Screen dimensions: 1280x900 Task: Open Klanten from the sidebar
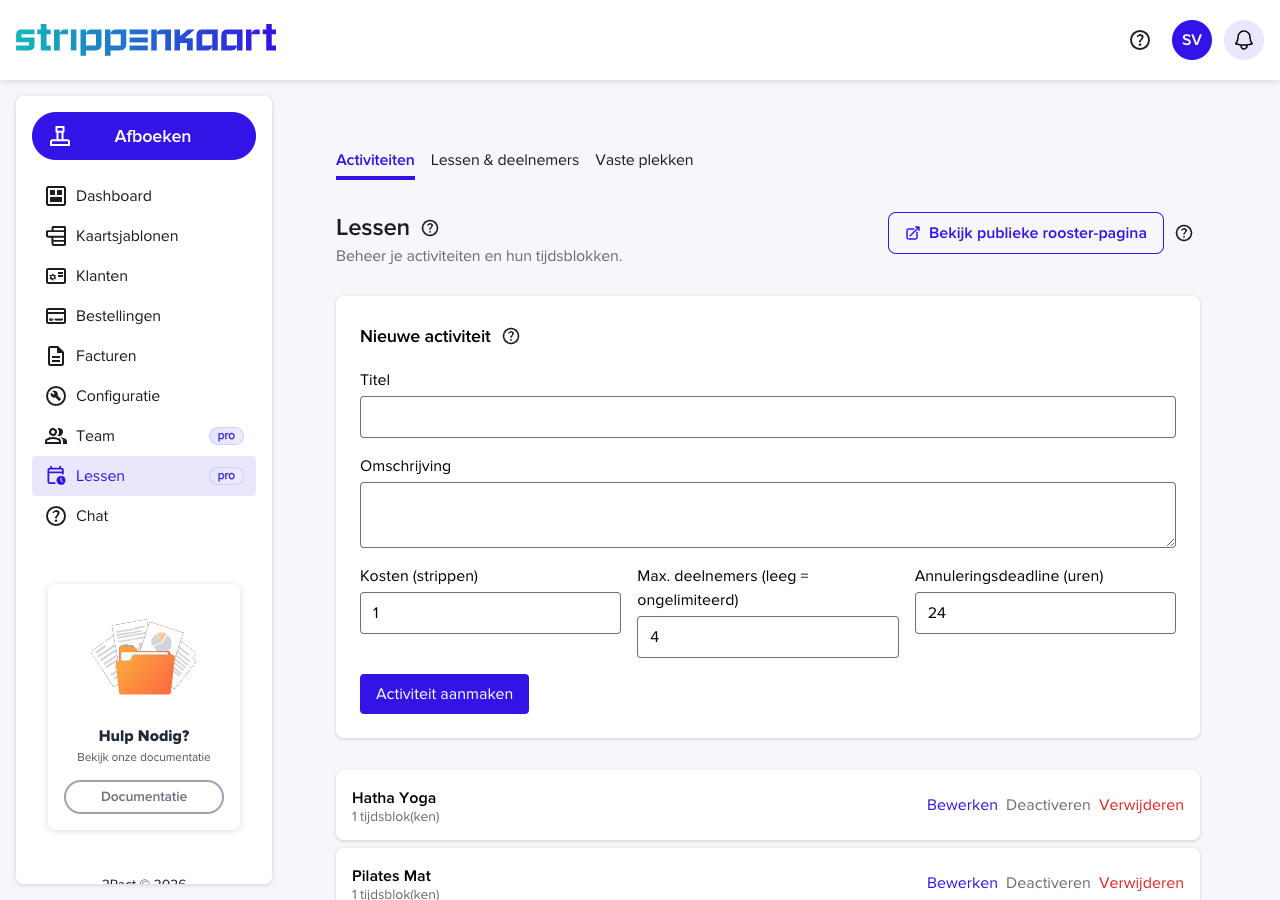click(x=144, y=276)
